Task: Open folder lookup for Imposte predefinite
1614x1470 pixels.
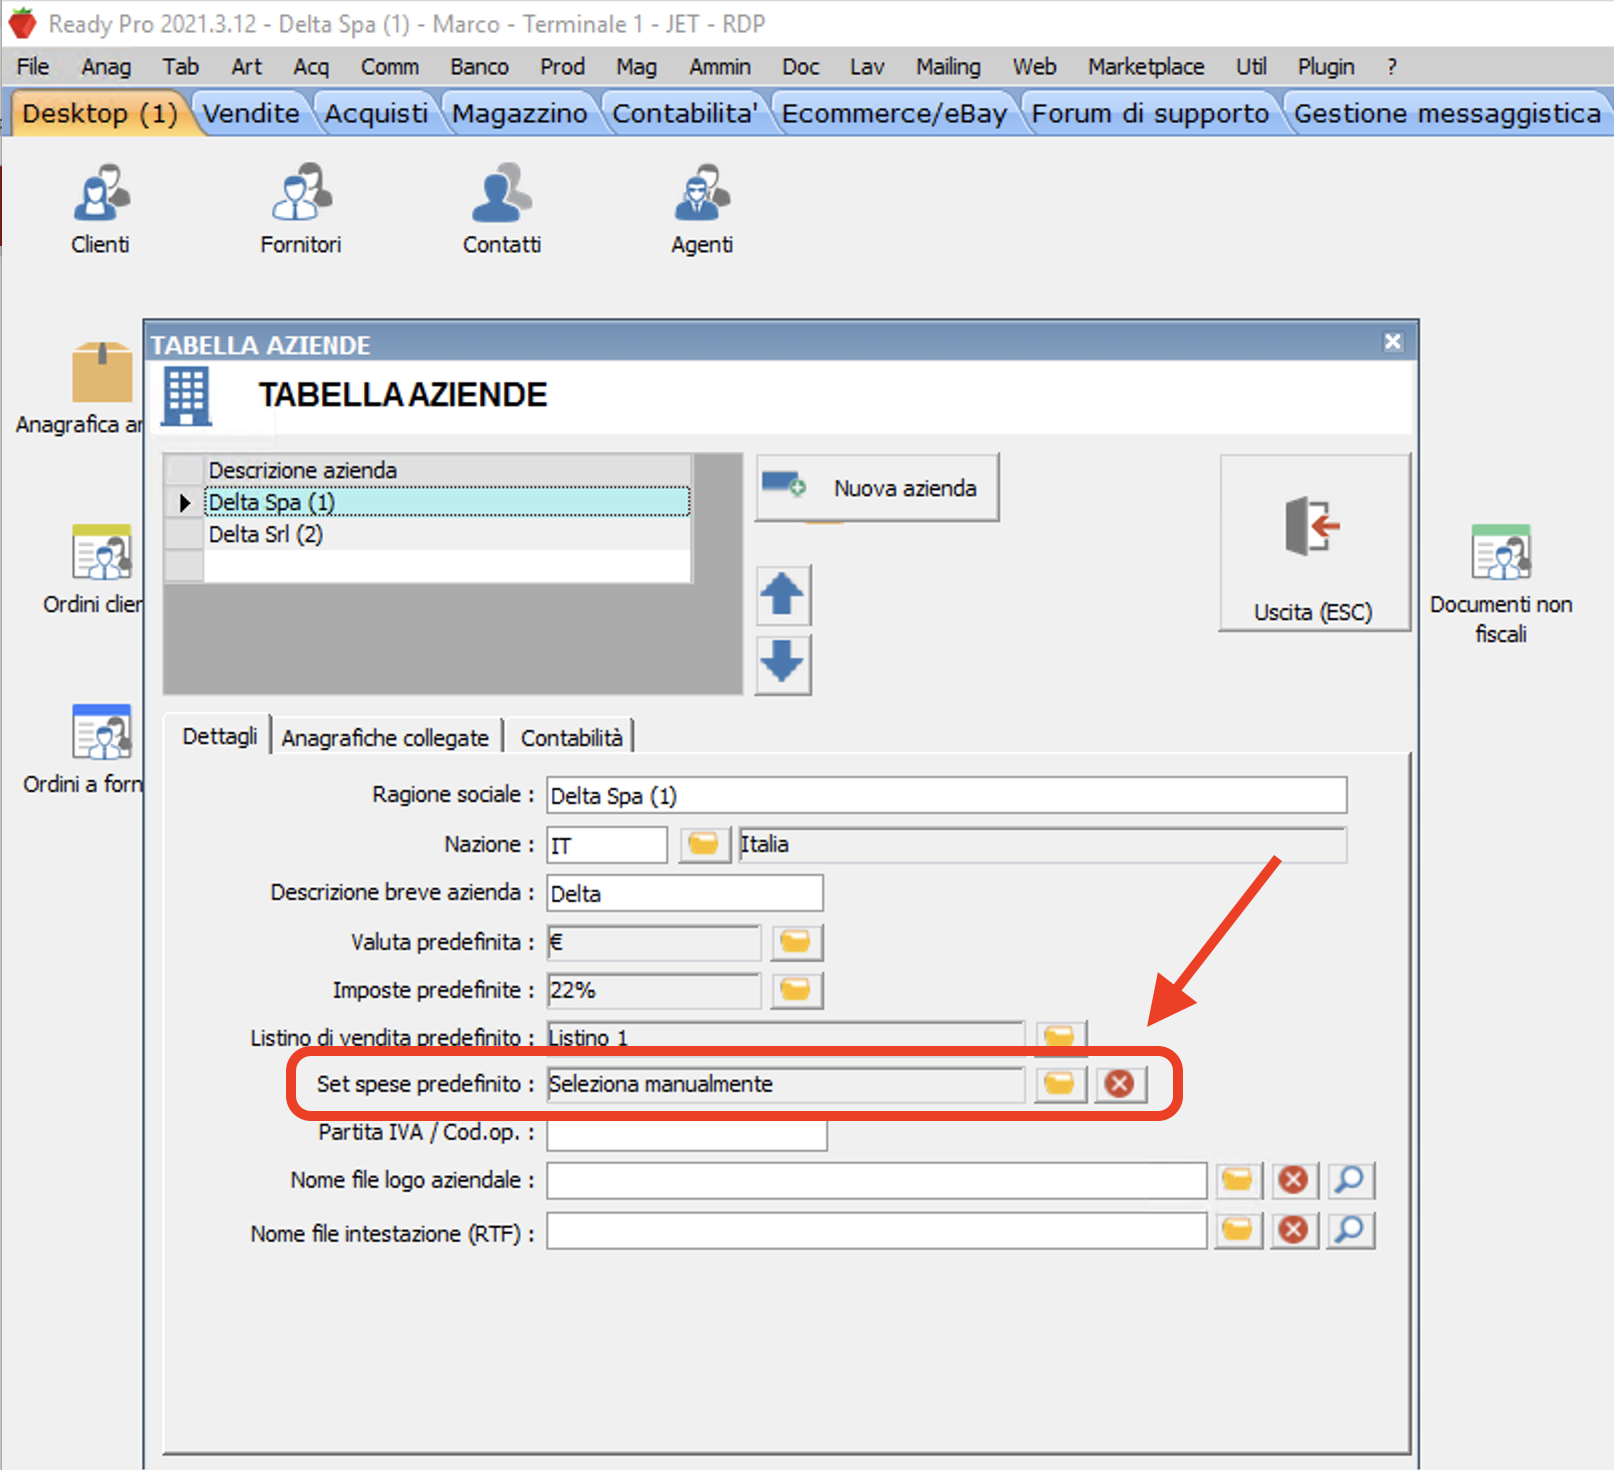Action: pyautogui.click(x=796, y=990)
